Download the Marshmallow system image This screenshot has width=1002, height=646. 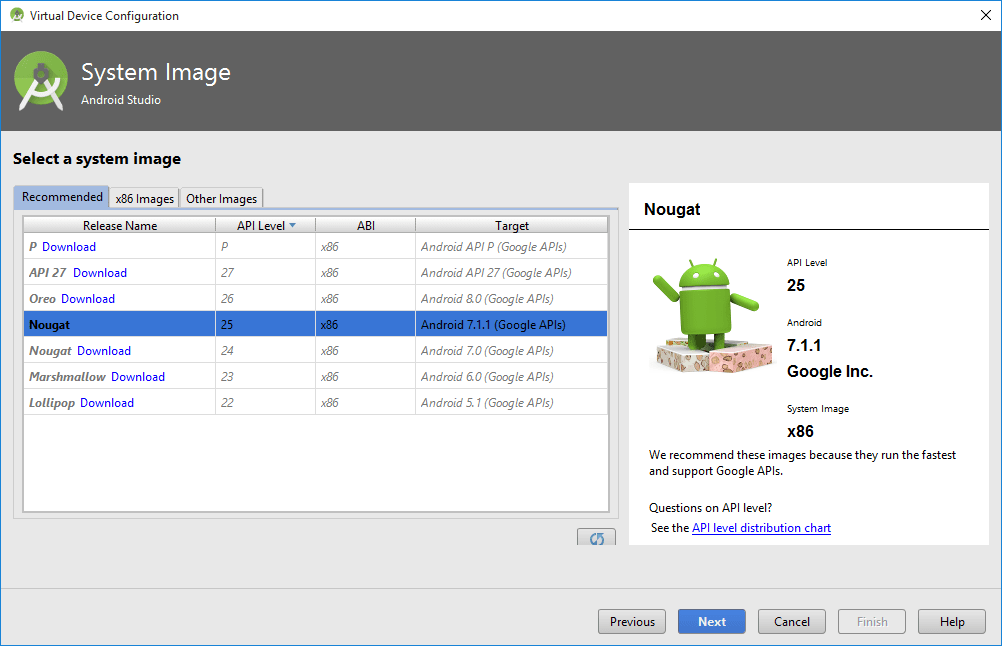pos(138,377)
